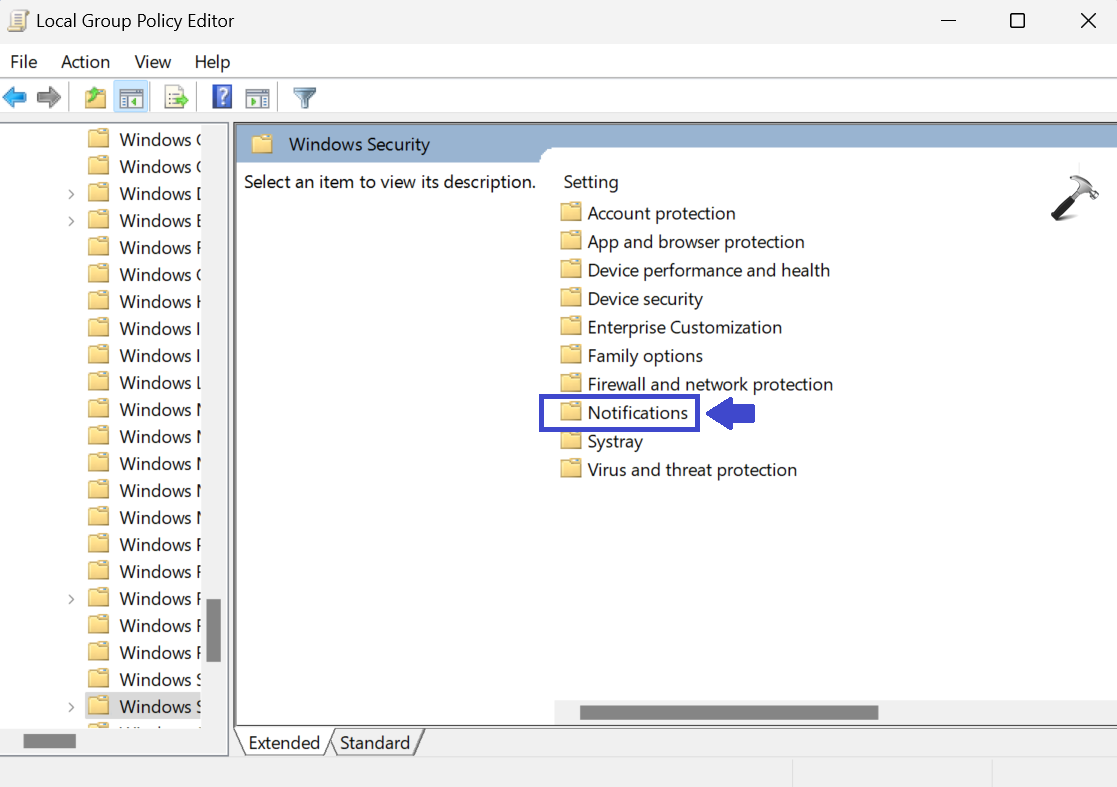Image resolution: width=1117 pixels, height=787 pixels.
Task: Select the Windows H… tree folder
Action: tap(143, 301)
